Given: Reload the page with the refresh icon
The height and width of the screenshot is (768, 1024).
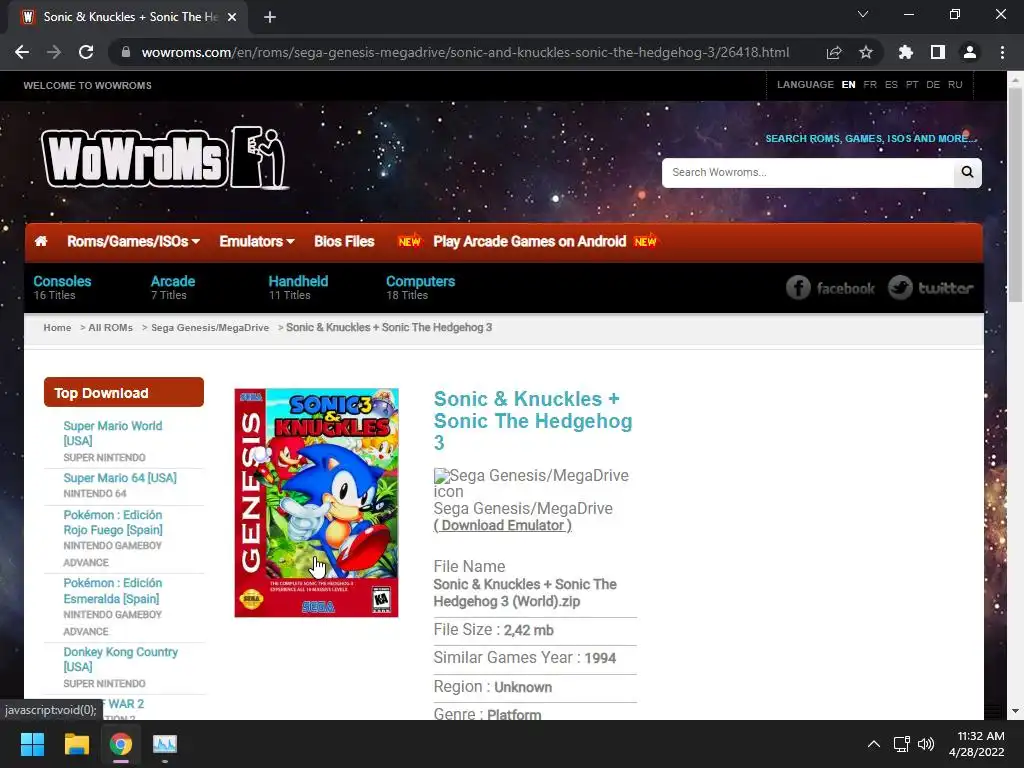Looking at the screenshot, I should click(86, 52).
